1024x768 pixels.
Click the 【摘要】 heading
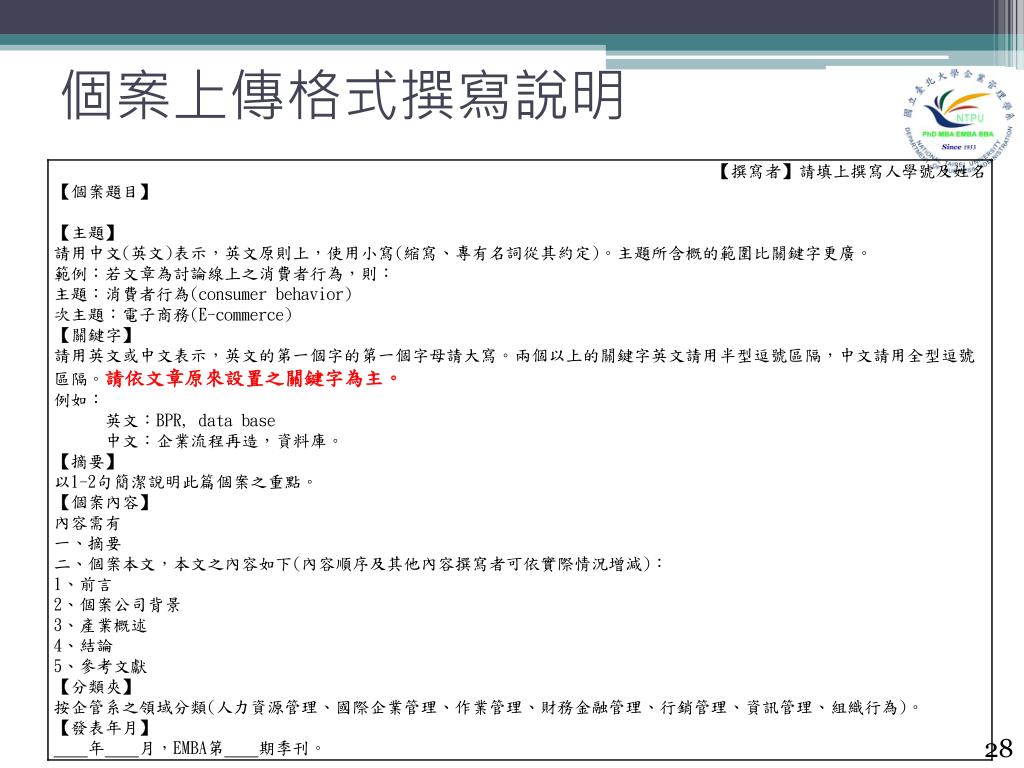pyautogui.click(x=87, y=462)
